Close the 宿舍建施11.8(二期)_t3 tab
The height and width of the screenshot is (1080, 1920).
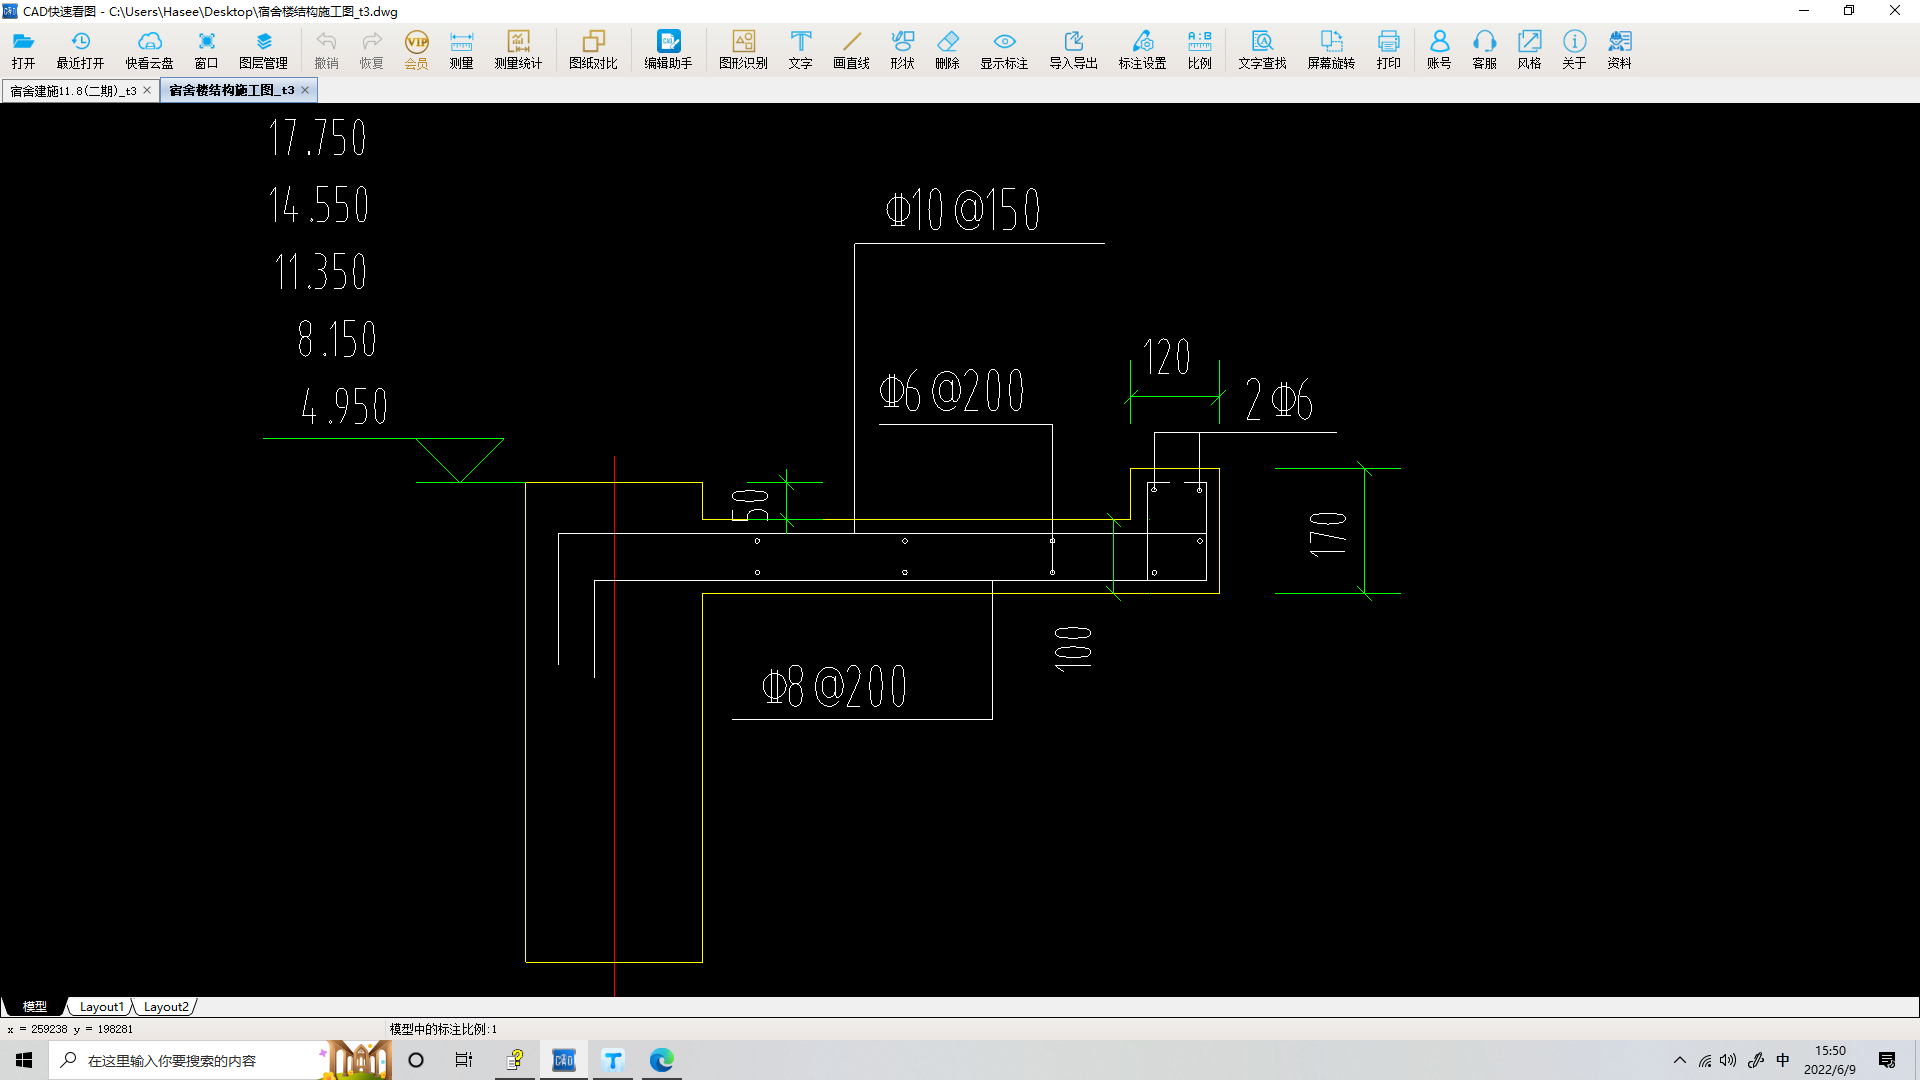click(147, 90)
